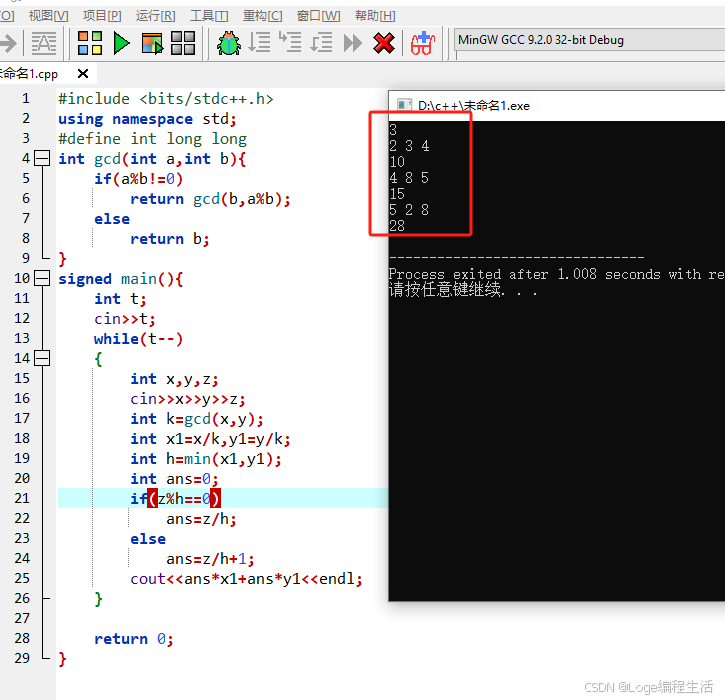Select the 未命名1.cpp editor tab
This screenshot has height=700, width=725.
pyautogui.click(x=29, y=74)
